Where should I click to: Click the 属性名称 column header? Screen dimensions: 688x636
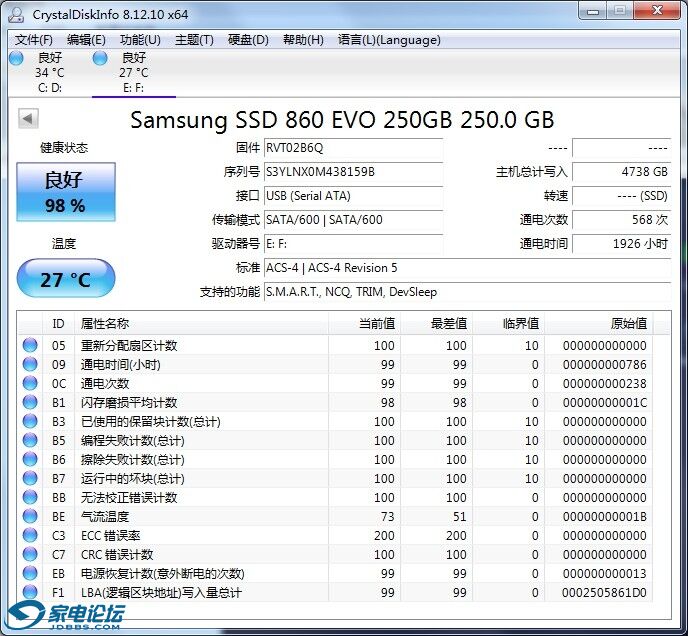(x=201, y=323)
